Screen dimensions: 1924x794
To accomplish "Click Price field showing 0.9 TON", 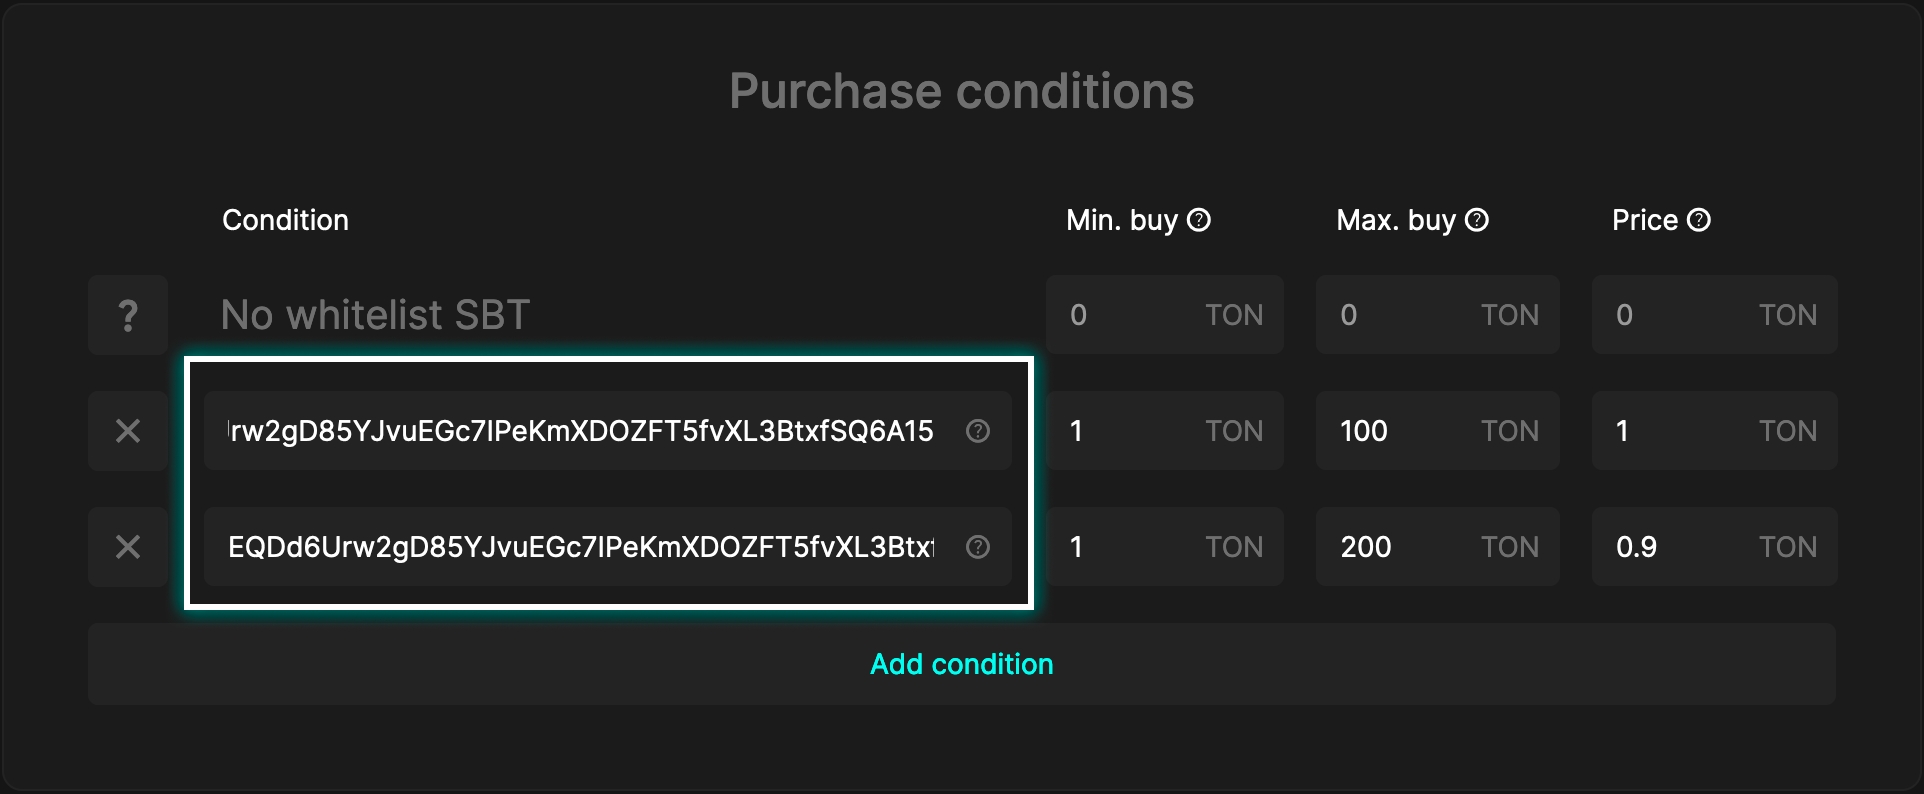I will click(1680, 547).
